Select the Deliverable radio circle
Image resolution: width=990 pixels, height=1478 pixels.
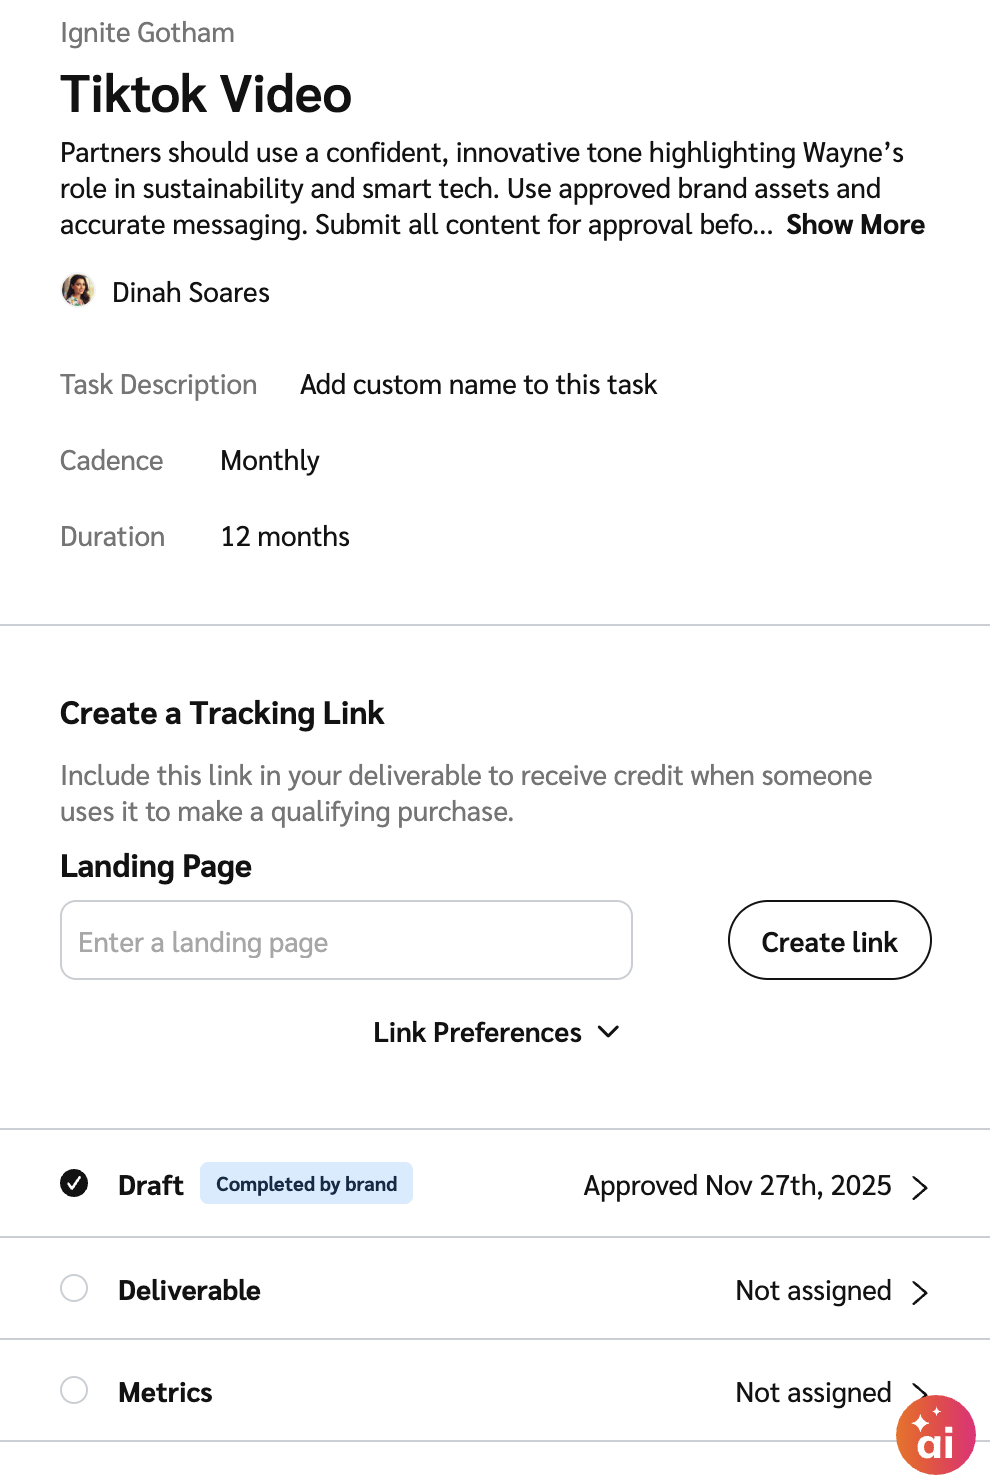(x=74, y=1288)
